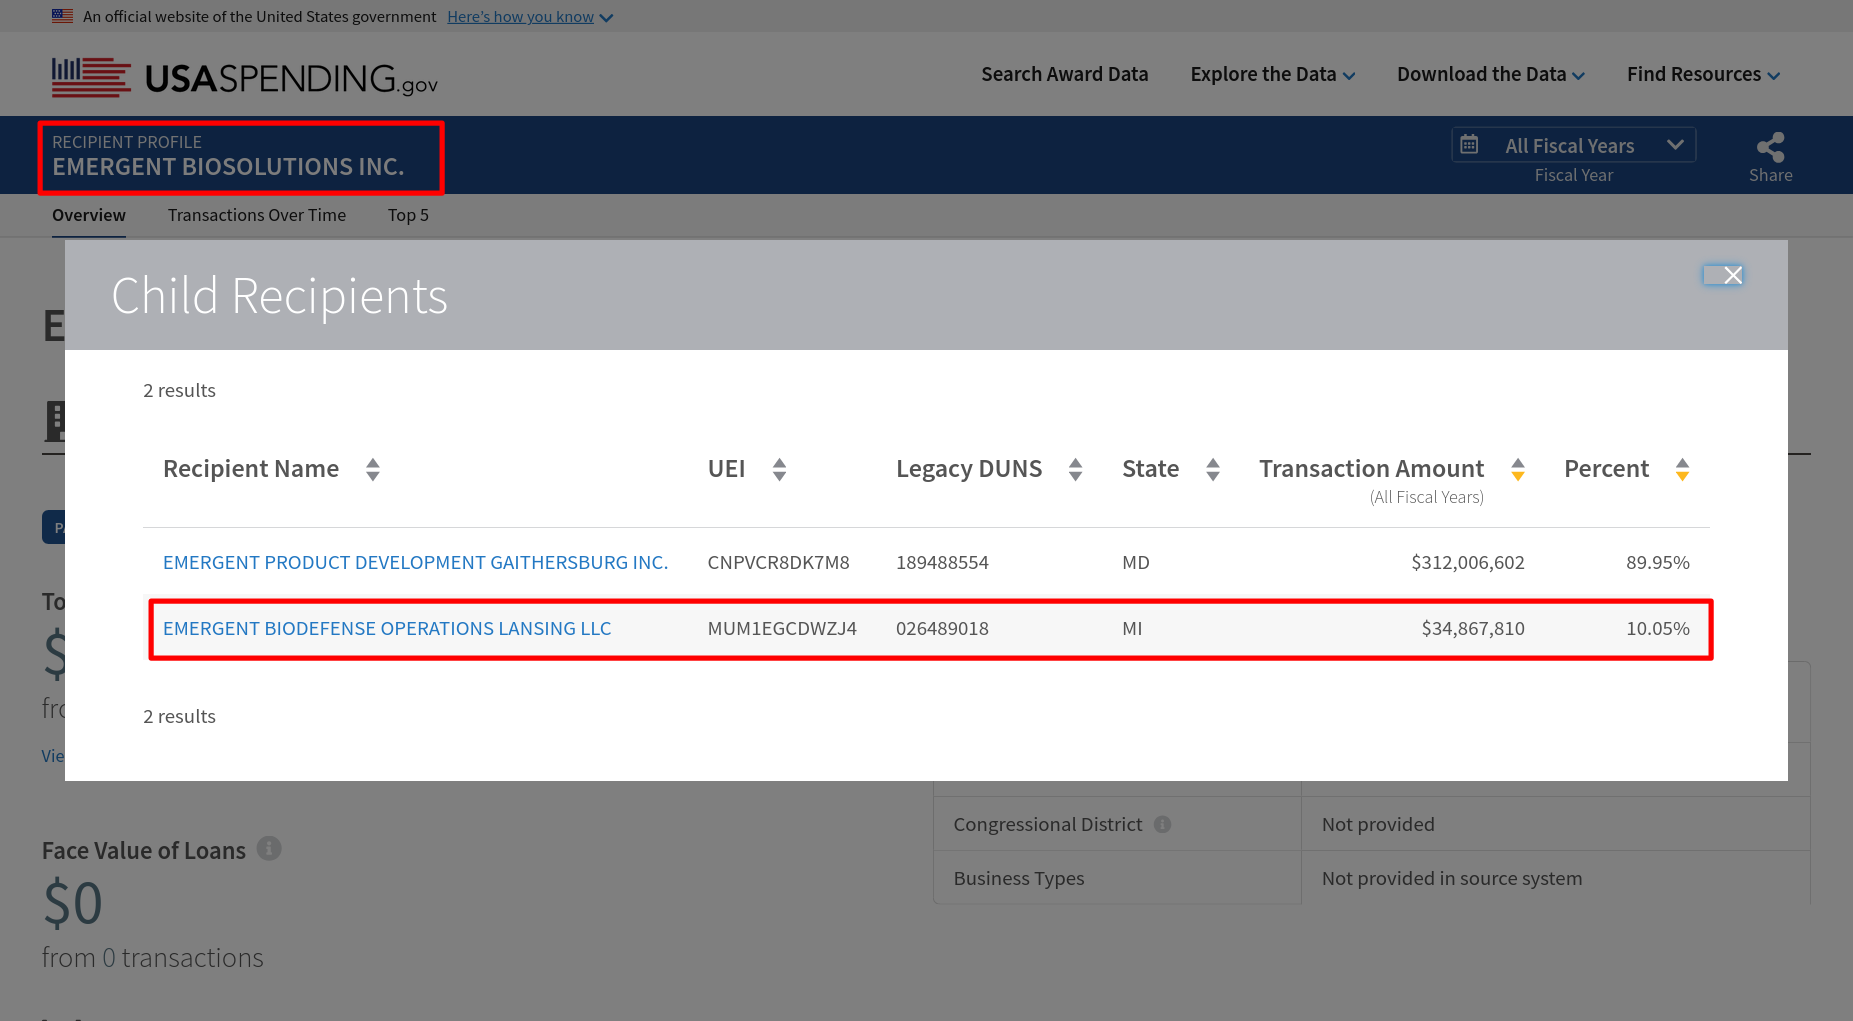
Task: Click the Transaction Amount column header
Action: [1371, 468]
